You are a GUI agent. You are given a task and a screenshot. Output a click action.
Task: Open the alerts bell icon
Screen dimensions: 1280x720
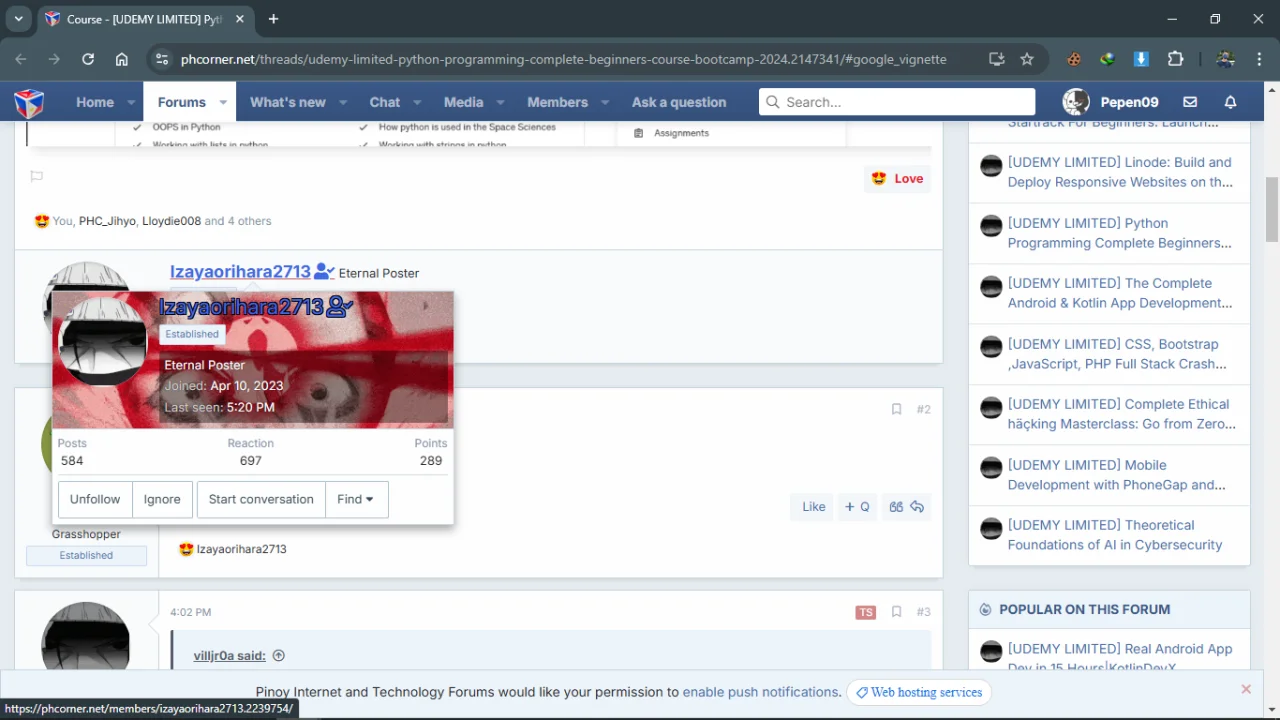[1231, 102]
